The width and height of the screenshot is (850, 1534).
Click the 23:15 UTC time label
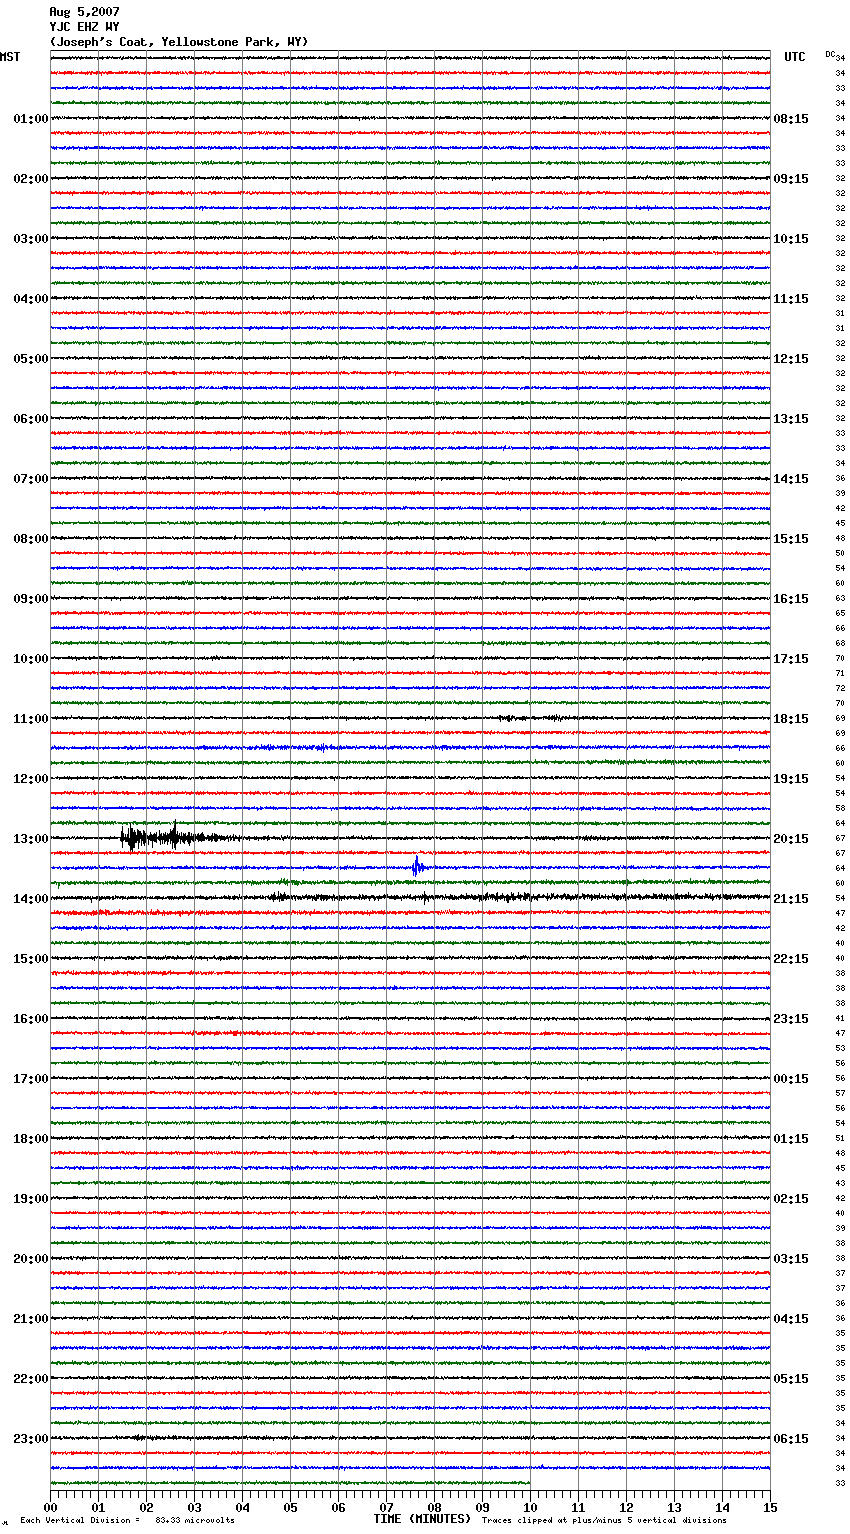click(791, 1019)
